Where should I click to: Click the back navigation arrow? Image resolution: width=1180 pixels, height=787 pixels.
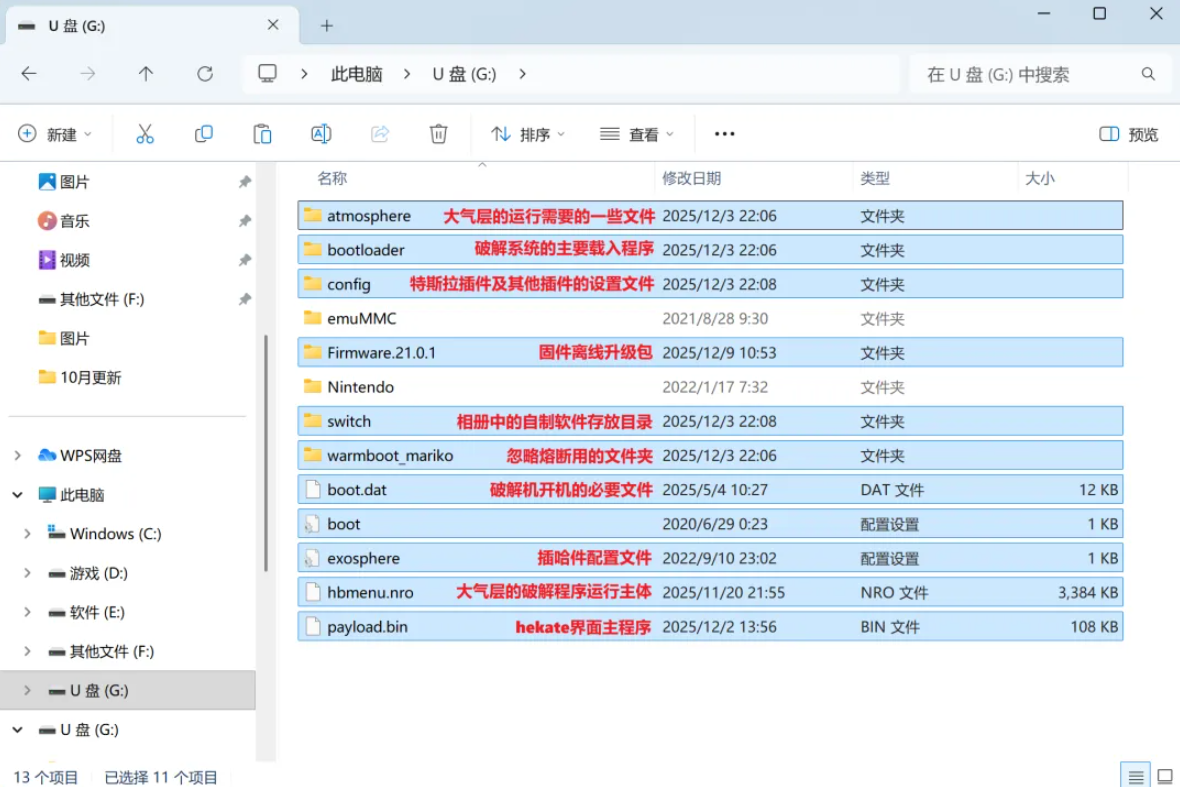[30, 73]
